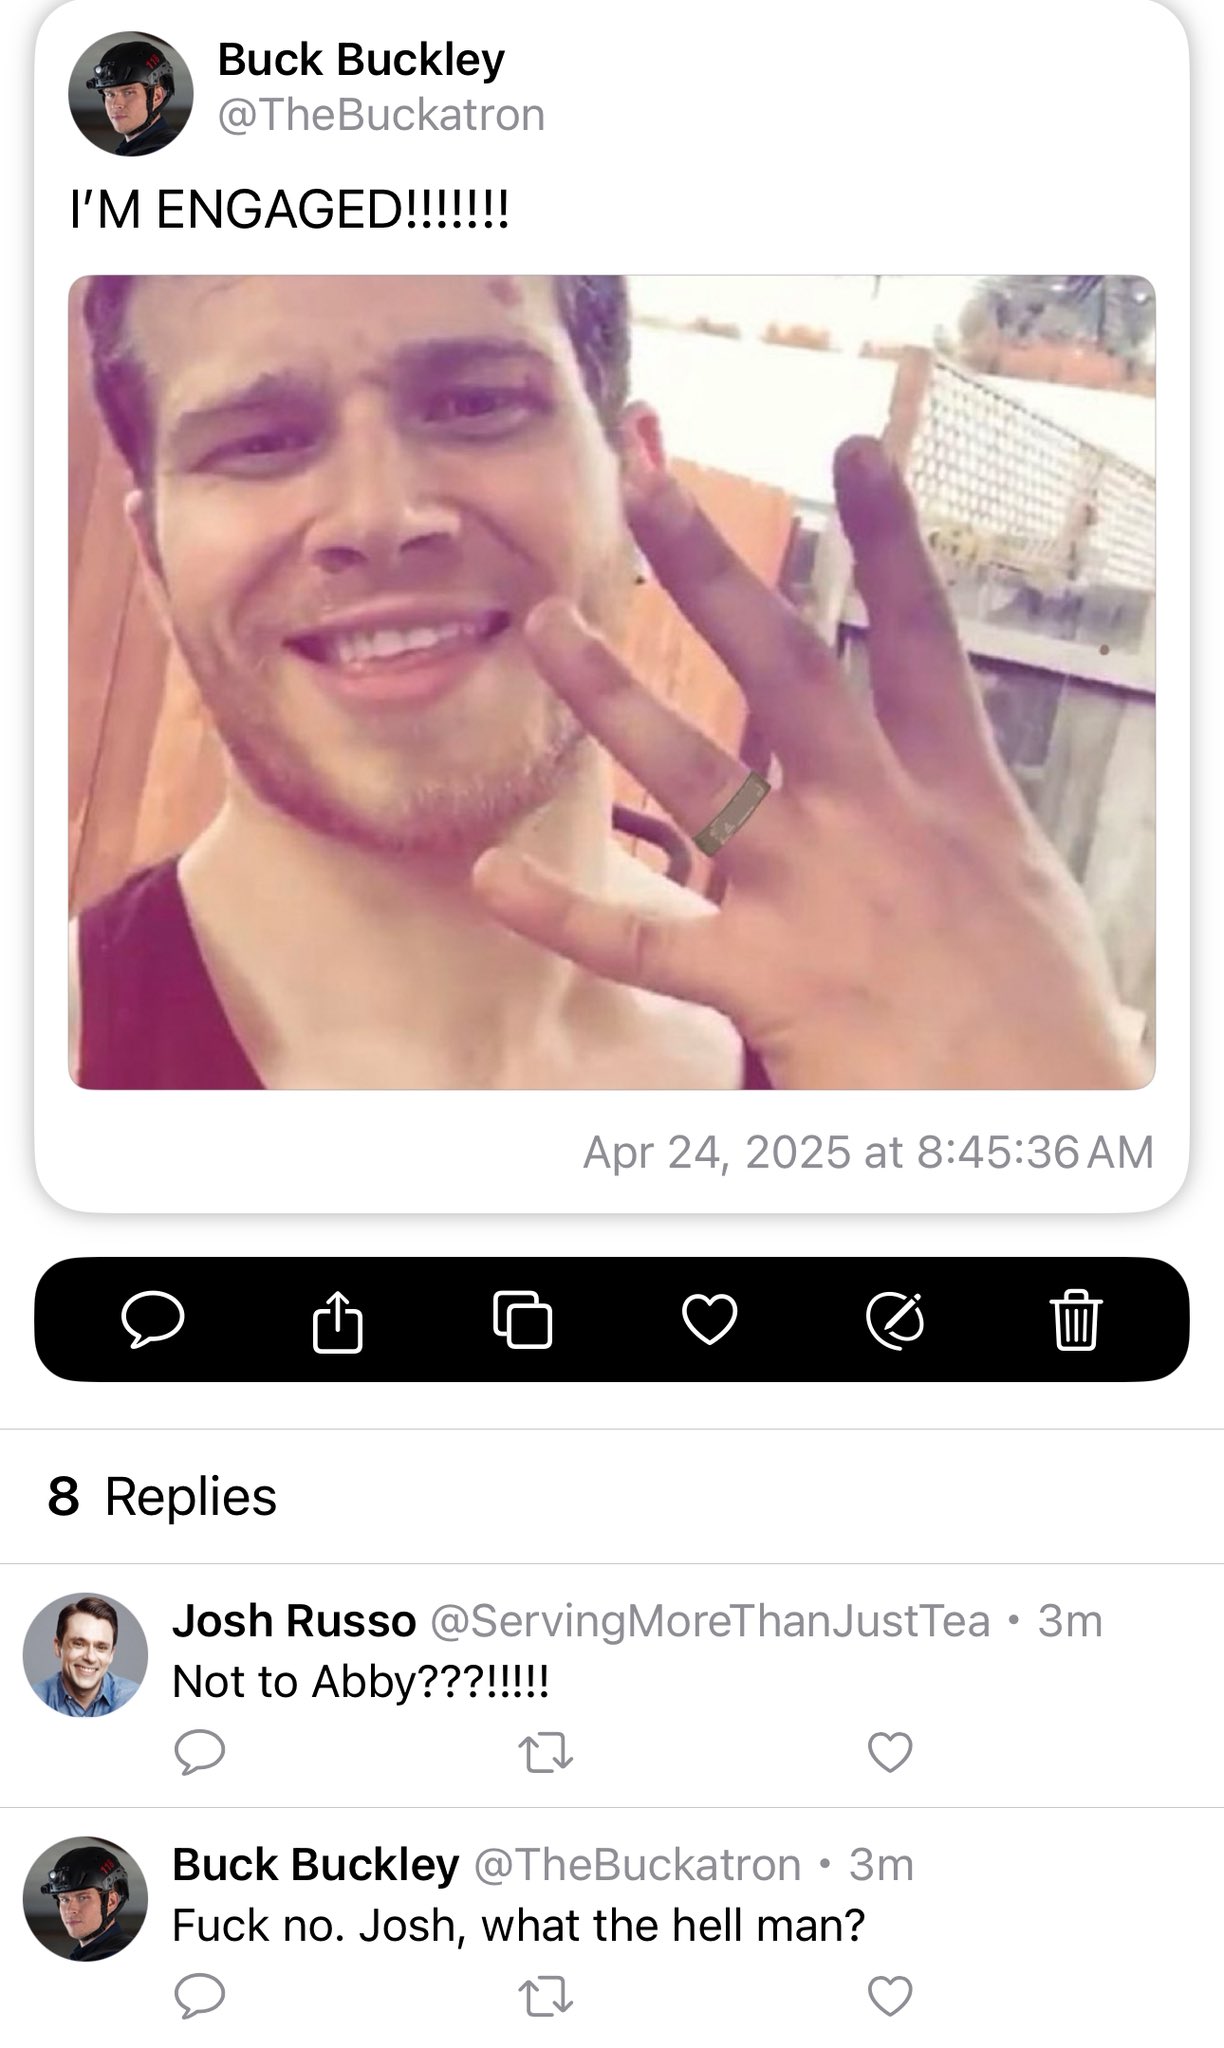The height and width of the screenshot is (2048, 1224).
Task: Tap the share icon in black toolbar
Action: [x=337, y=1320]
